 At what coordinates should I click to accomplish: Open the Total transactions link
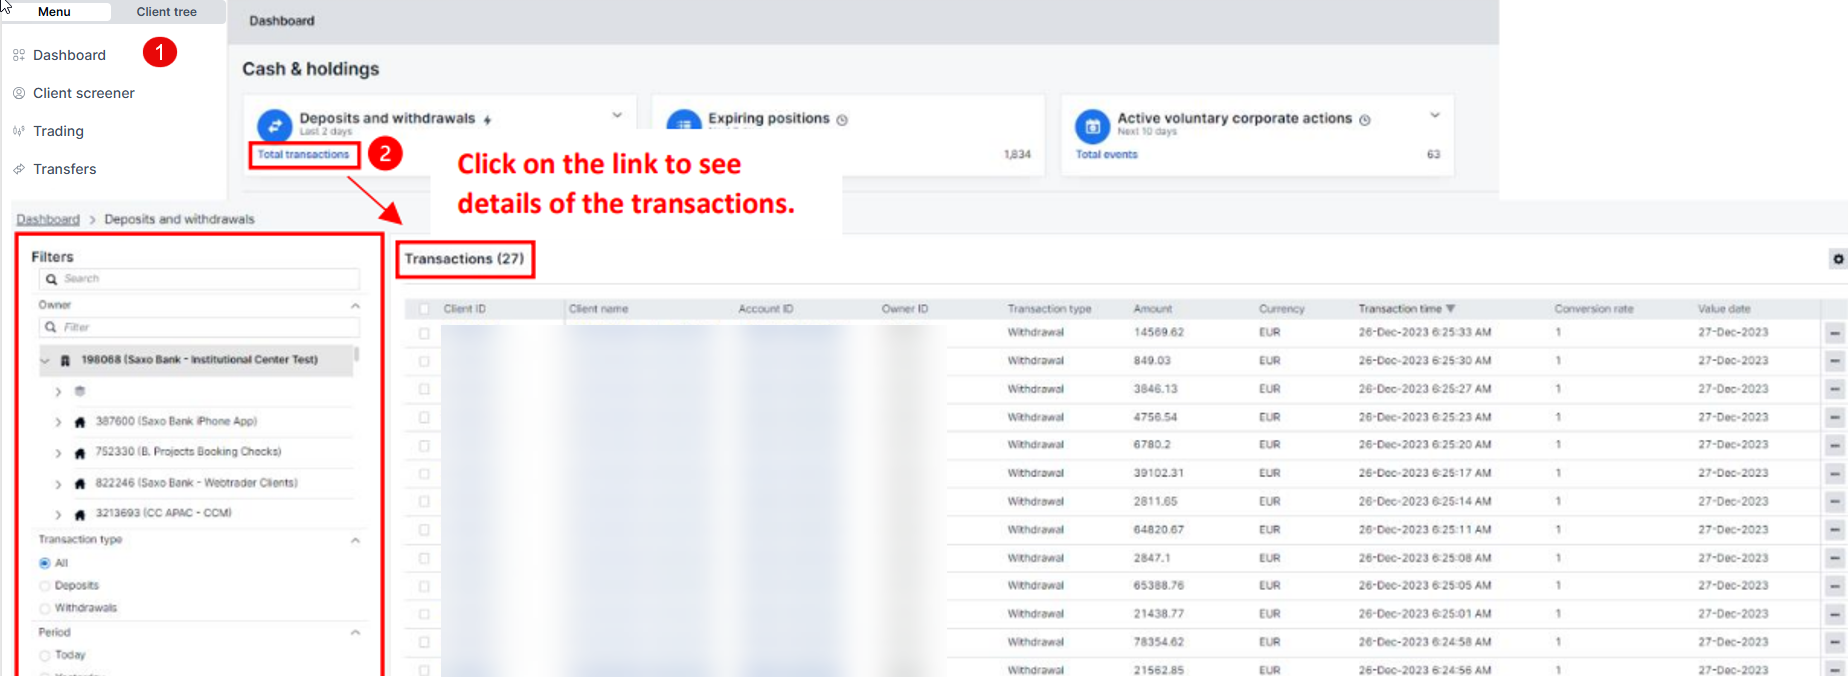(x=303, y=154)
